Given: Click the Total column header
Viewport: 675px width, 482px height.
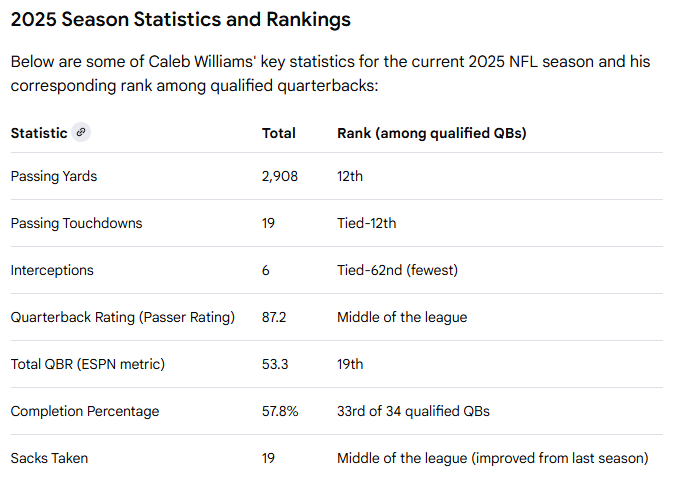Looking at the screenshot, I should coord(278,133).
